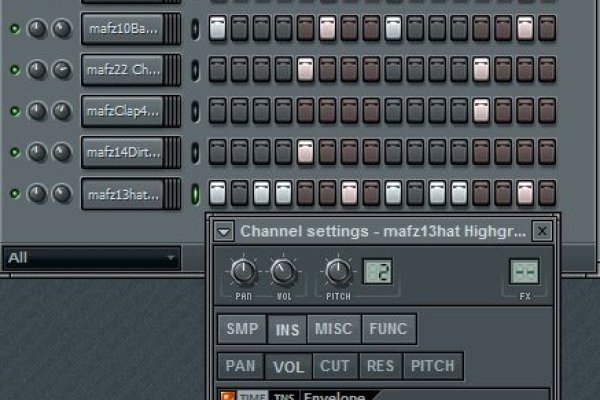Mute the mafz10Ba channel via green LED
600x400 pixels.
coord(14,29)
